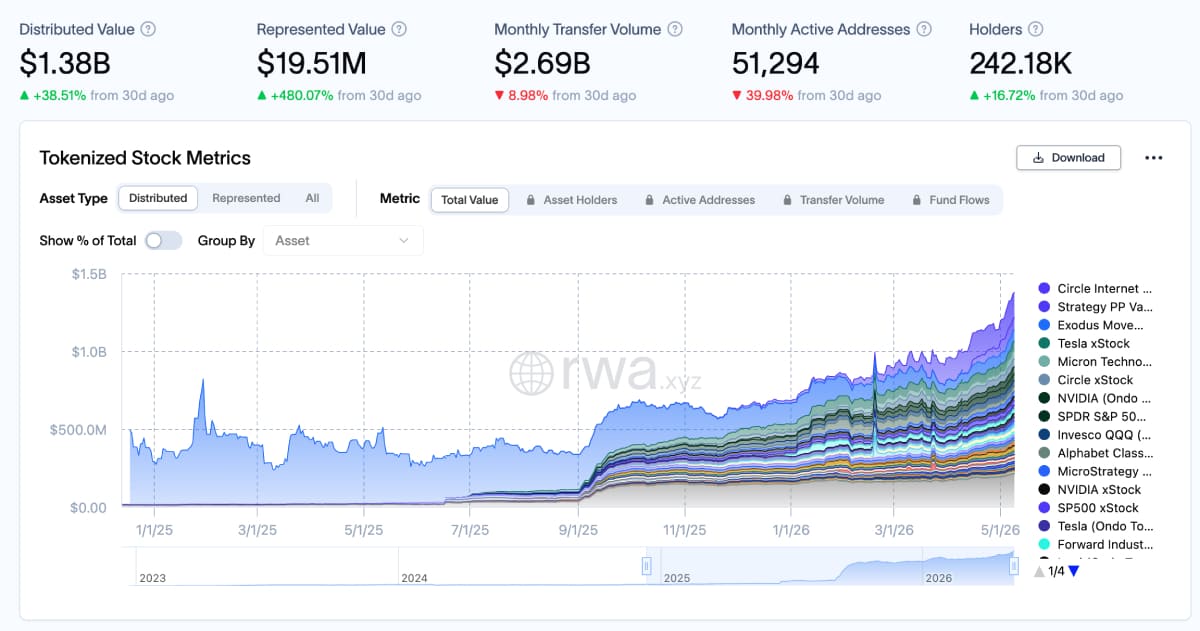Click the Tokenized Stock Metrics heading
The width and height of the screenshot is (1200, 631).
[x=145, y=158]
